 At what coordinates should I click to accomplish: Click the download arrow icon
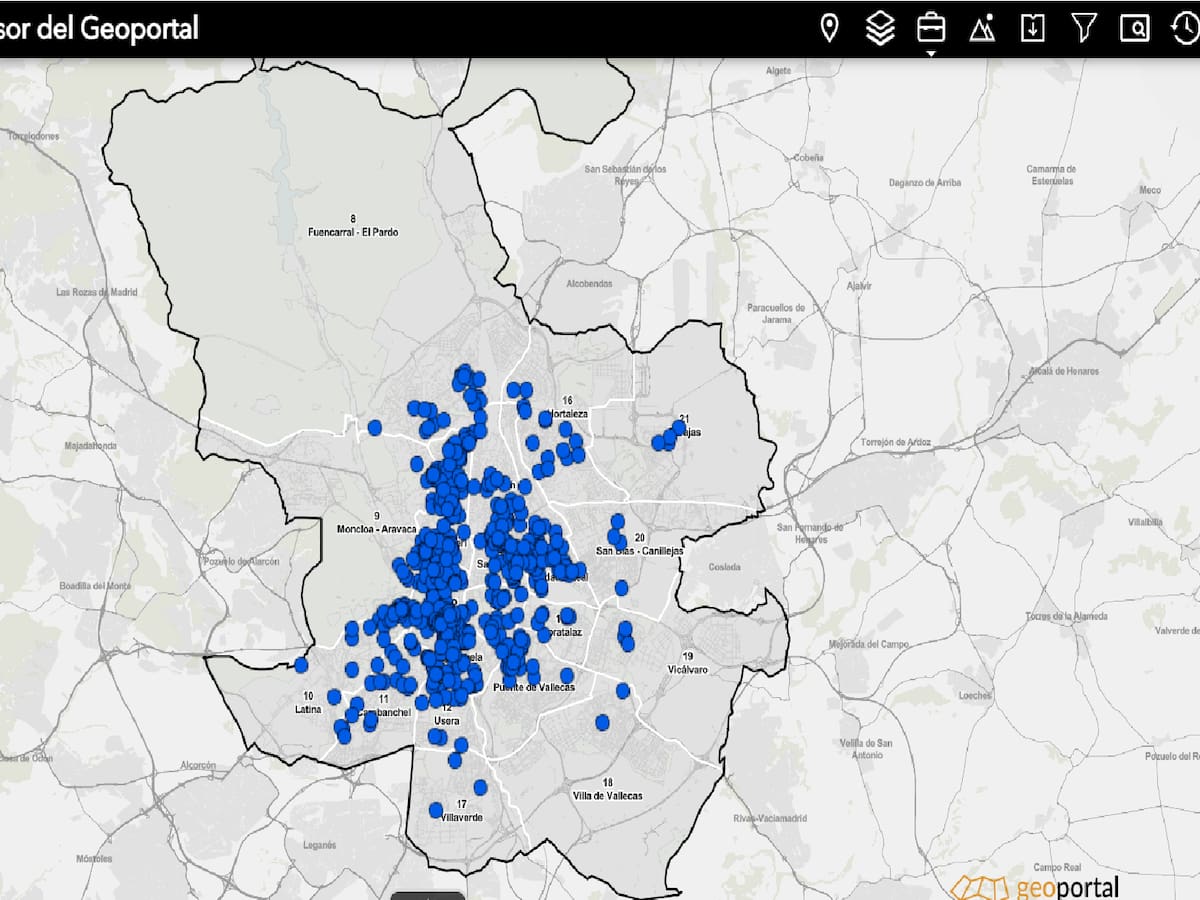[x=1033, y=28]
